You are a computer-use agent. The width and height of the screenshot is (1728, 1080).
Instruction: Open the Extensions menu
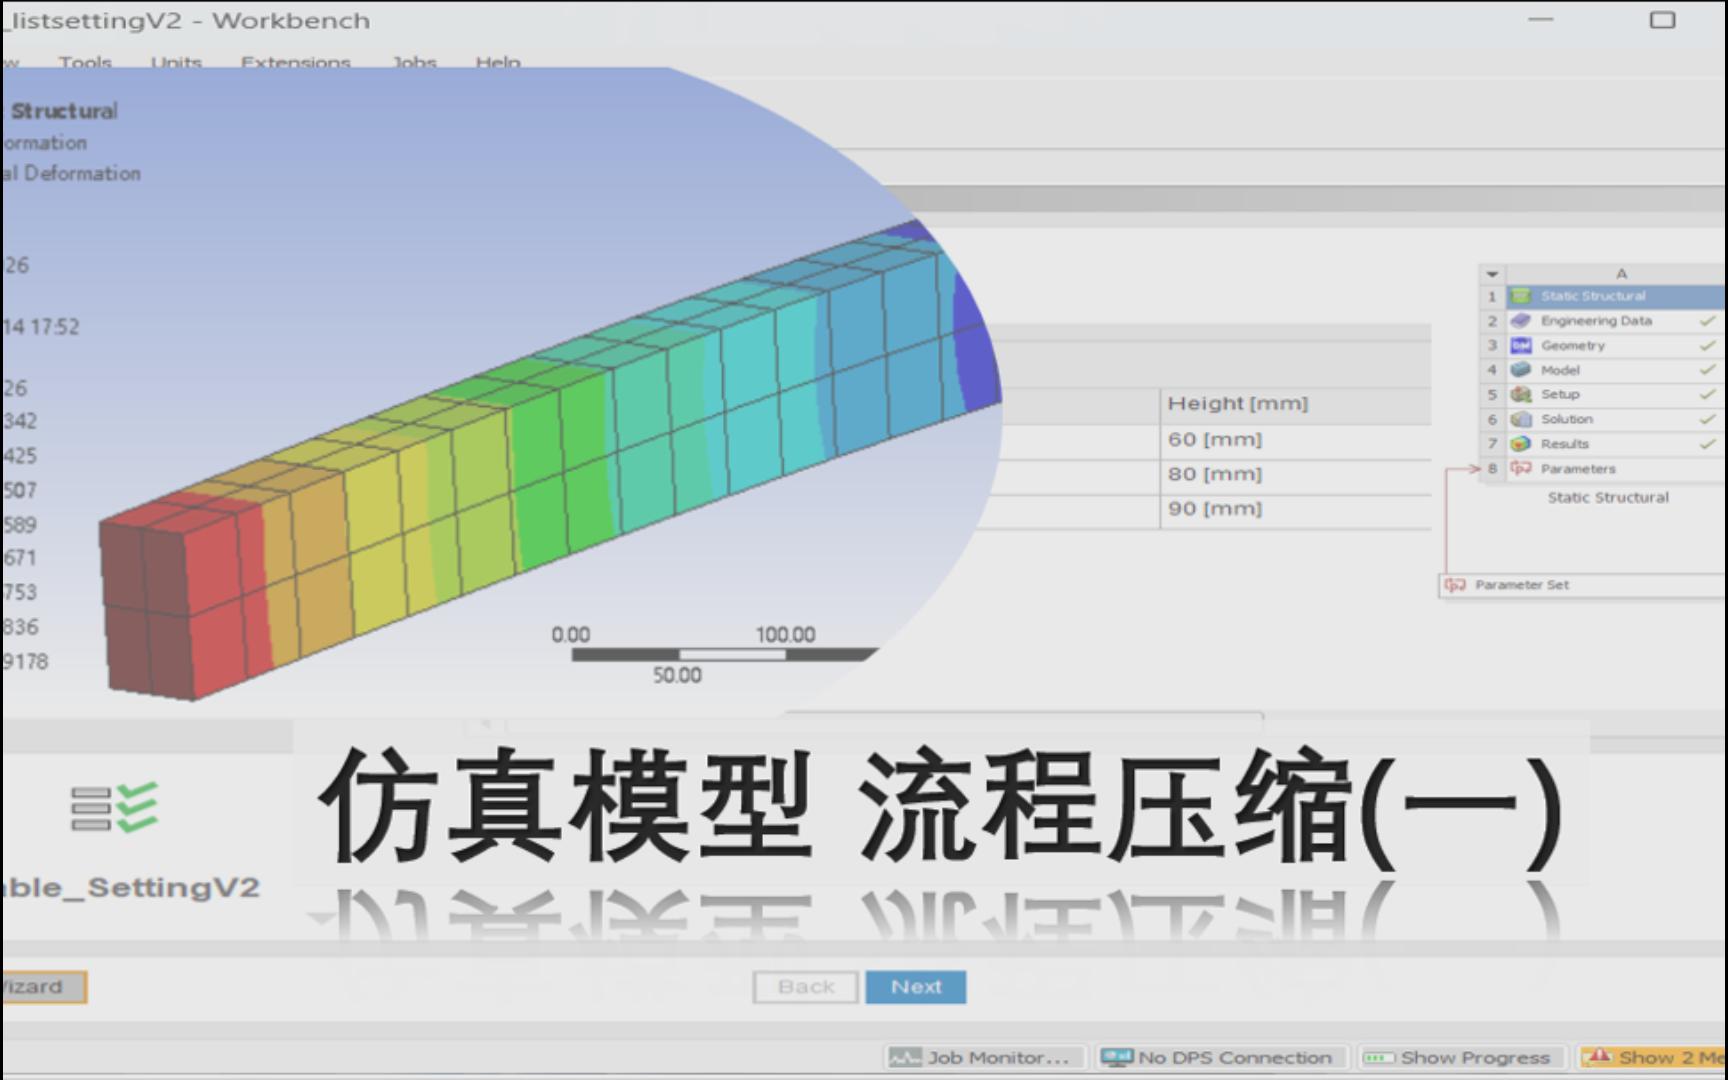tap(295, 63)
